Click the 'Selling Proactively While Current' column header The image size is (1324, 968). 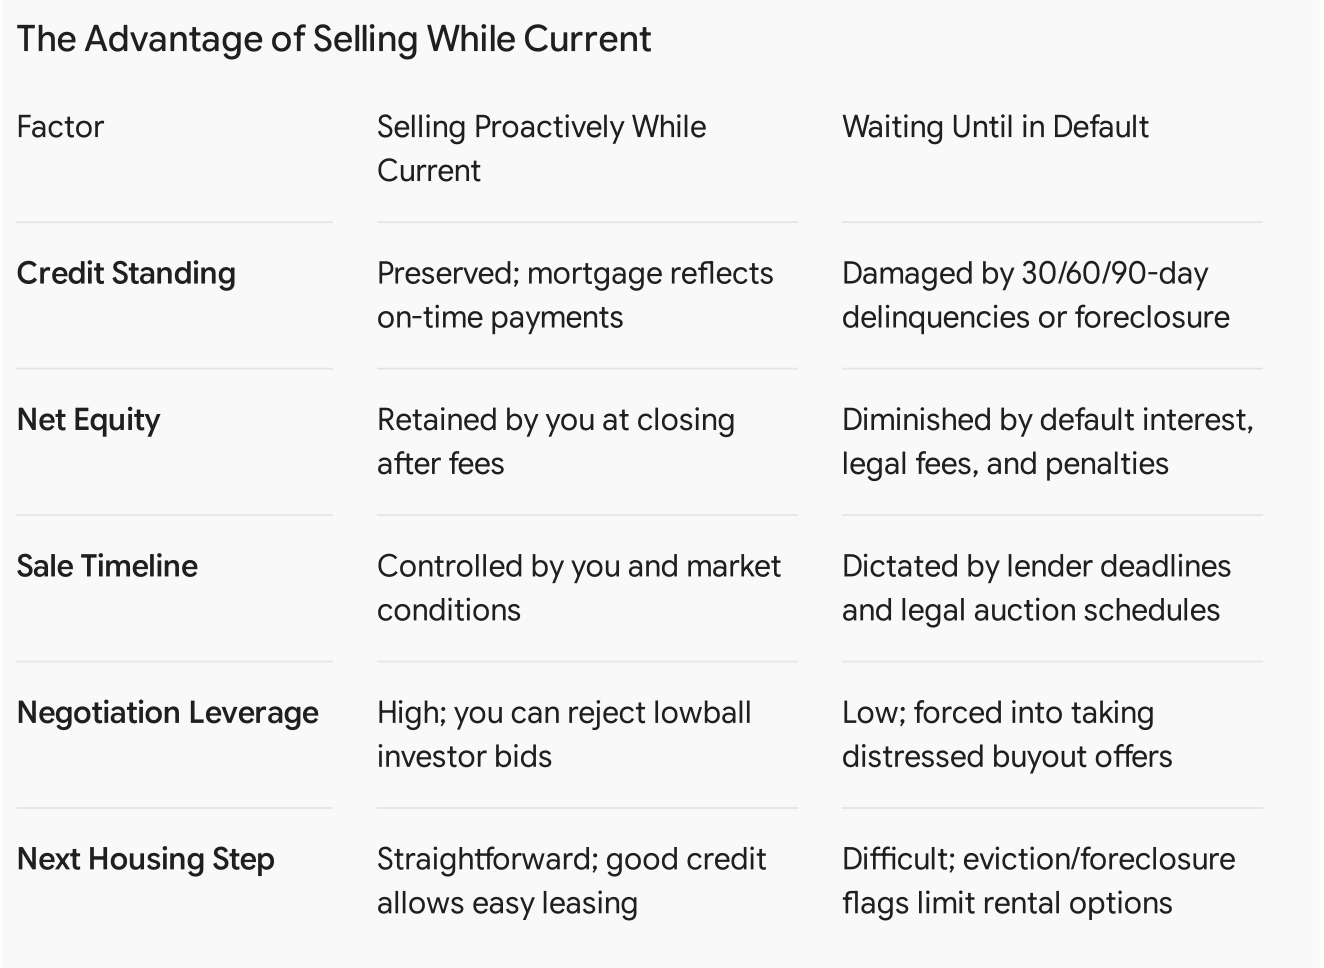[542, 148]
